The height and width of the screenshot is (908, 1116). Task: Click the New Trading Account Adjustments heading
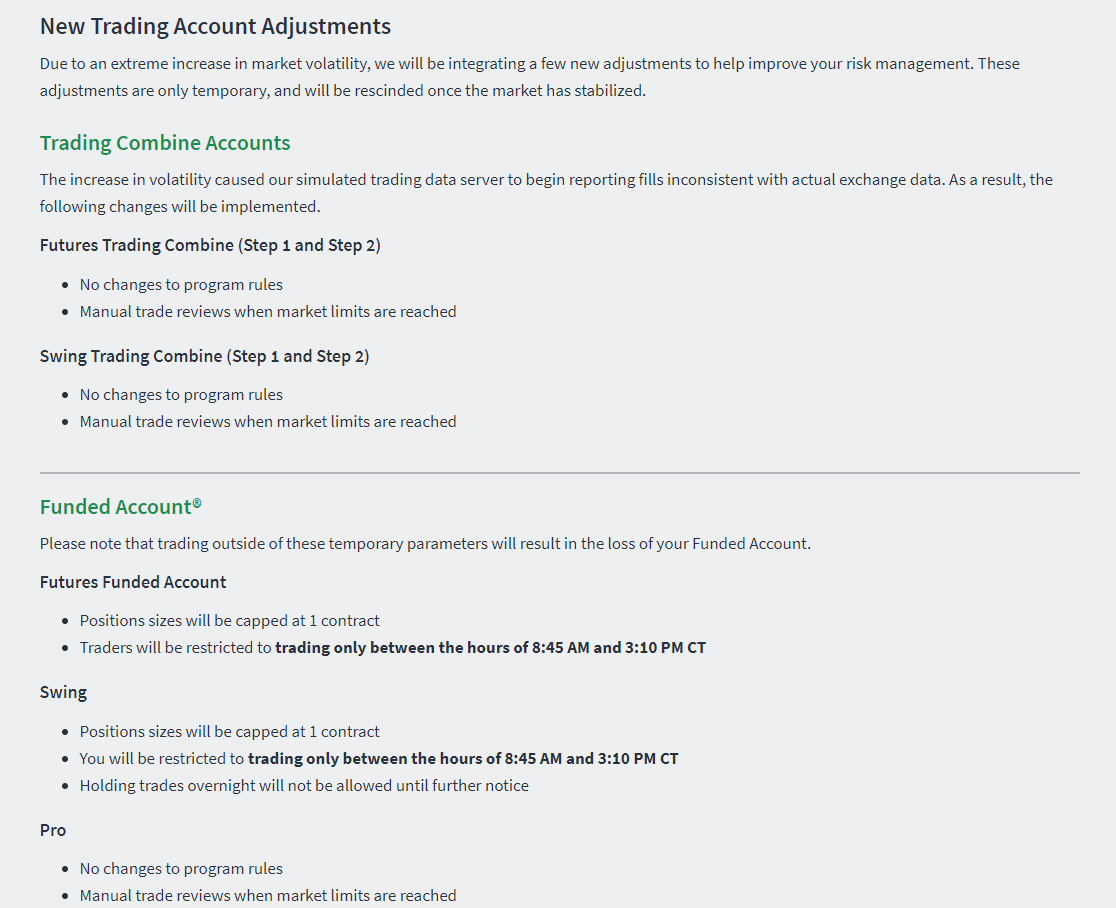pyautogui.click(x=215, y=26)
